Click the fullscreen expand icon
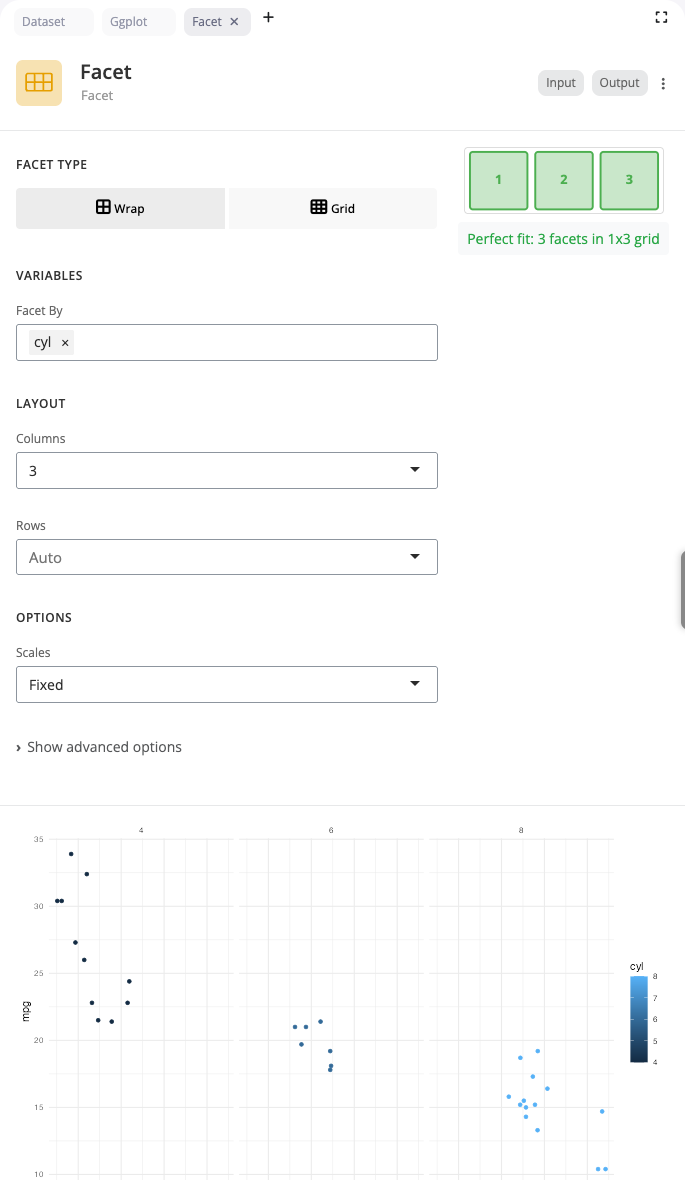The image size is (685, 1180). coord(661,17)
